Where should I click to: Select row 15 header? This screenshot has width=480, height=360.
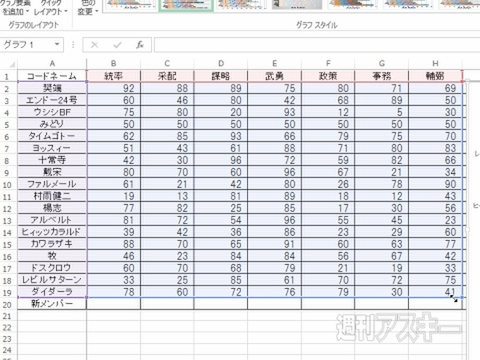[x=7, y=245]
